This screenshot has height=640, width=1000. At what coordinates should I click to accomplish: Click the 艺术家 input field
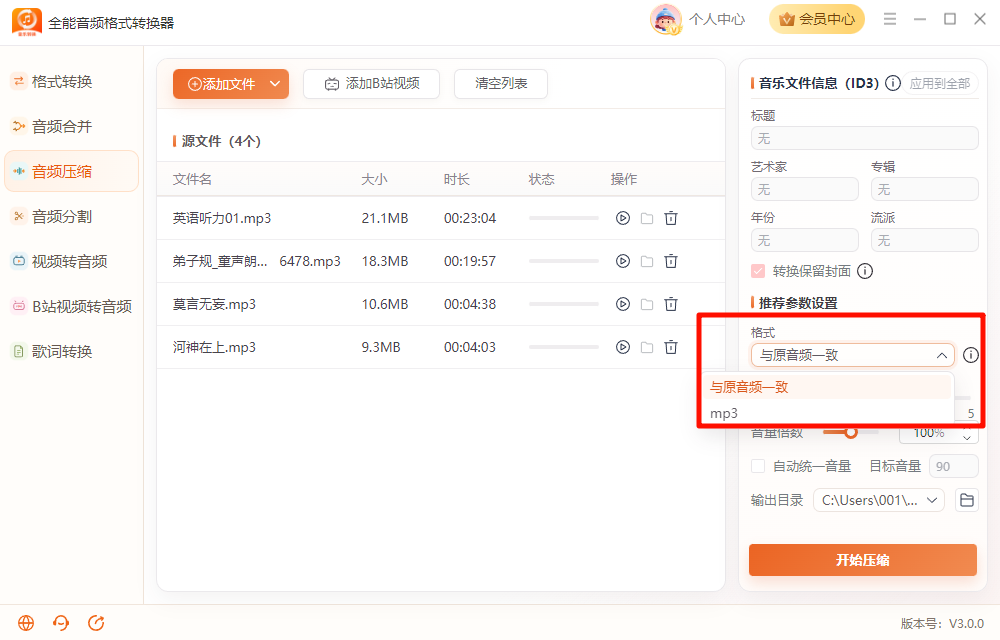[805, 189]
